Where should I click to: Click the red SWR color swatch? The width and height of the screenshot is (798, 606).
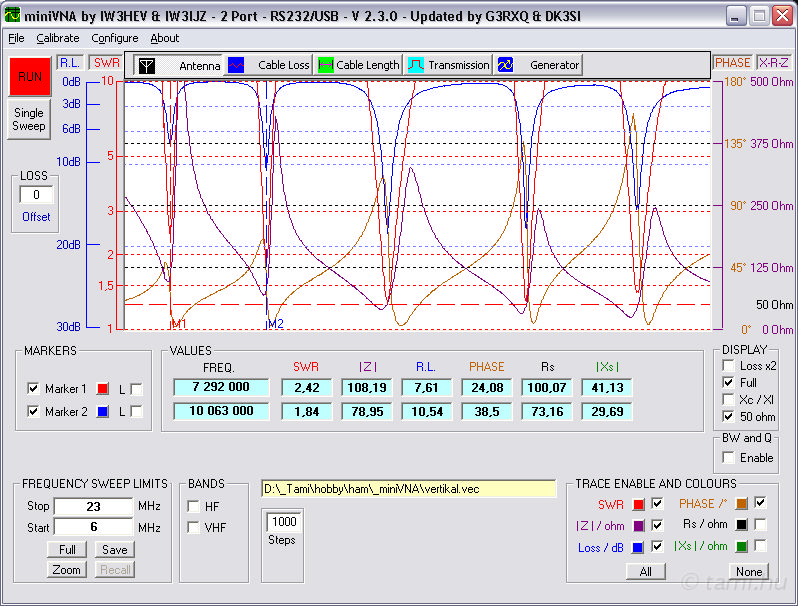click(x=639, y=504)
